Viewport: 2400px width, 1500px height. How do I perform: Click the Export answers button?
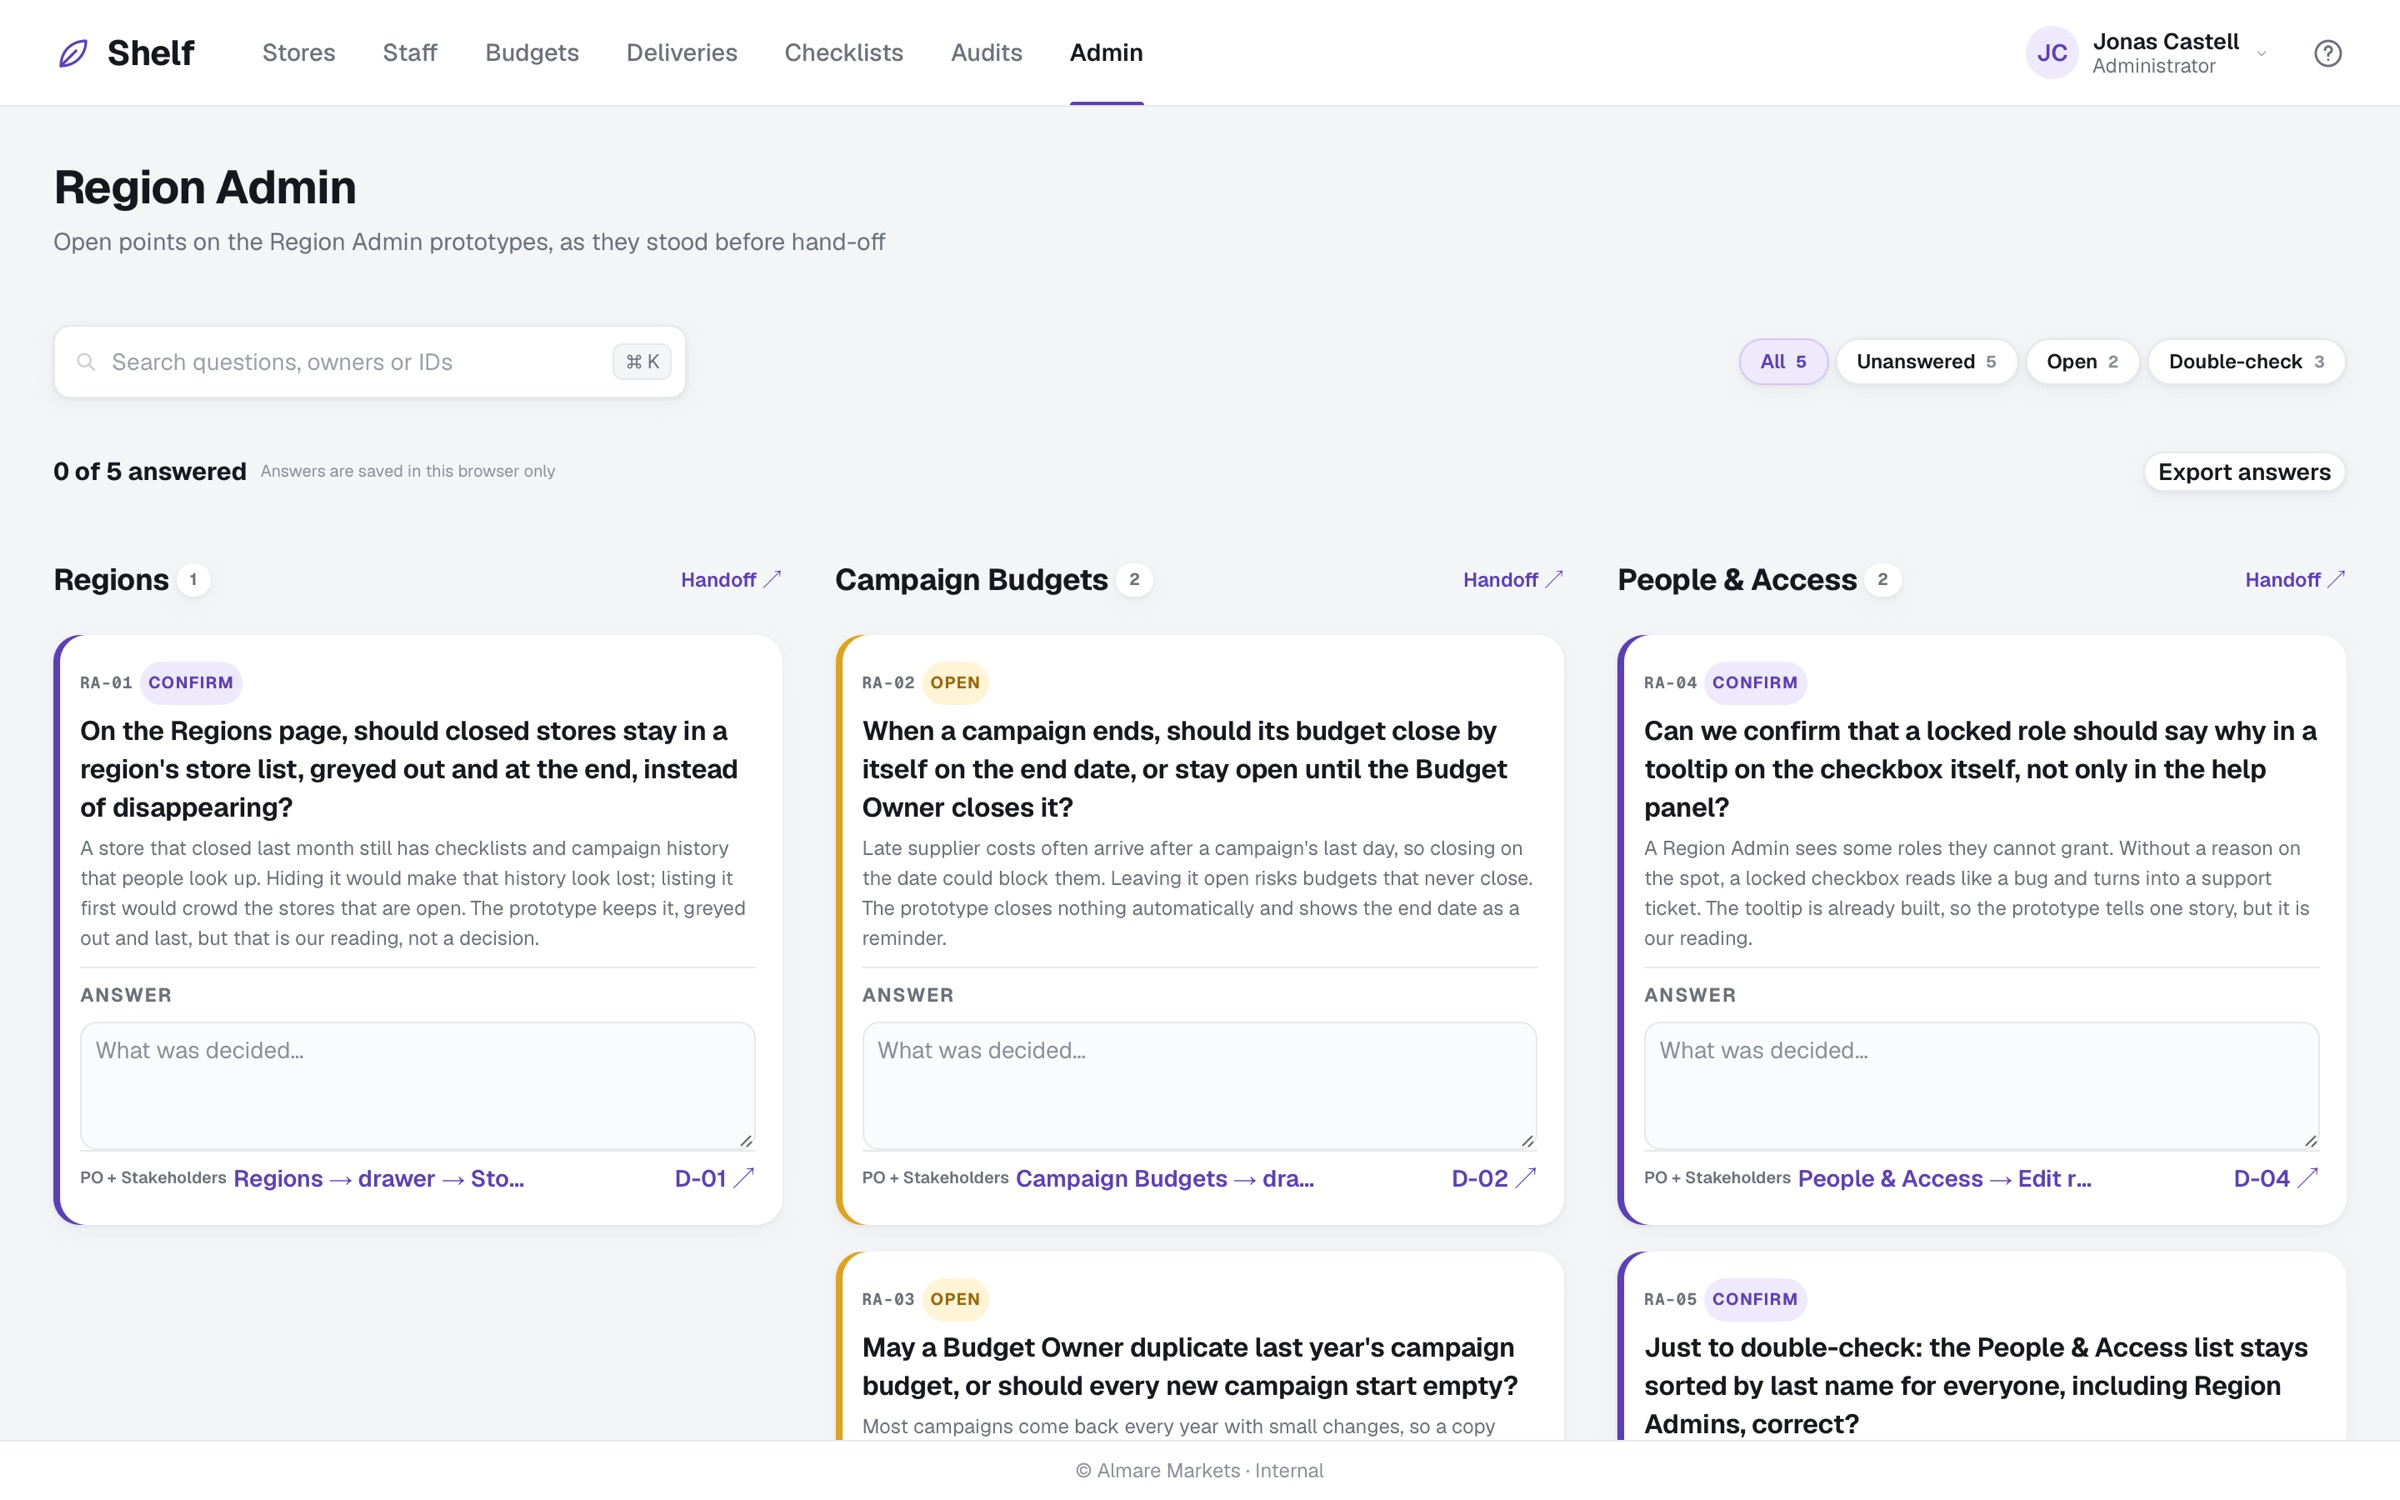tap(2244, 472)
